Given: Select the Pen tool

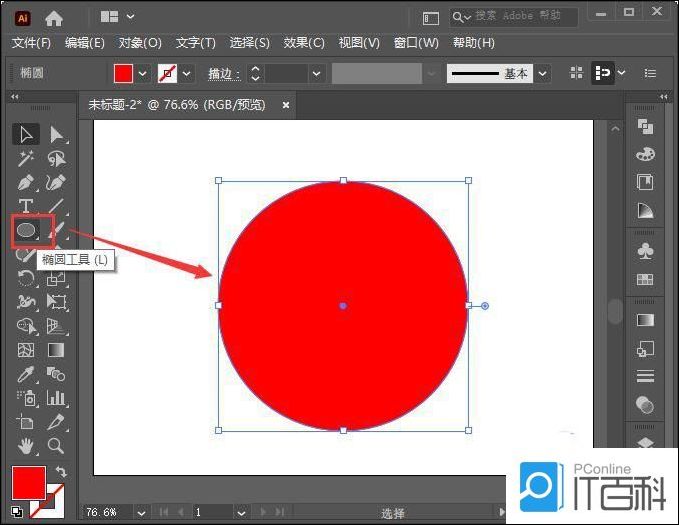Looking at the screenshot, I should pyautogui.click(x=26, y=182).
